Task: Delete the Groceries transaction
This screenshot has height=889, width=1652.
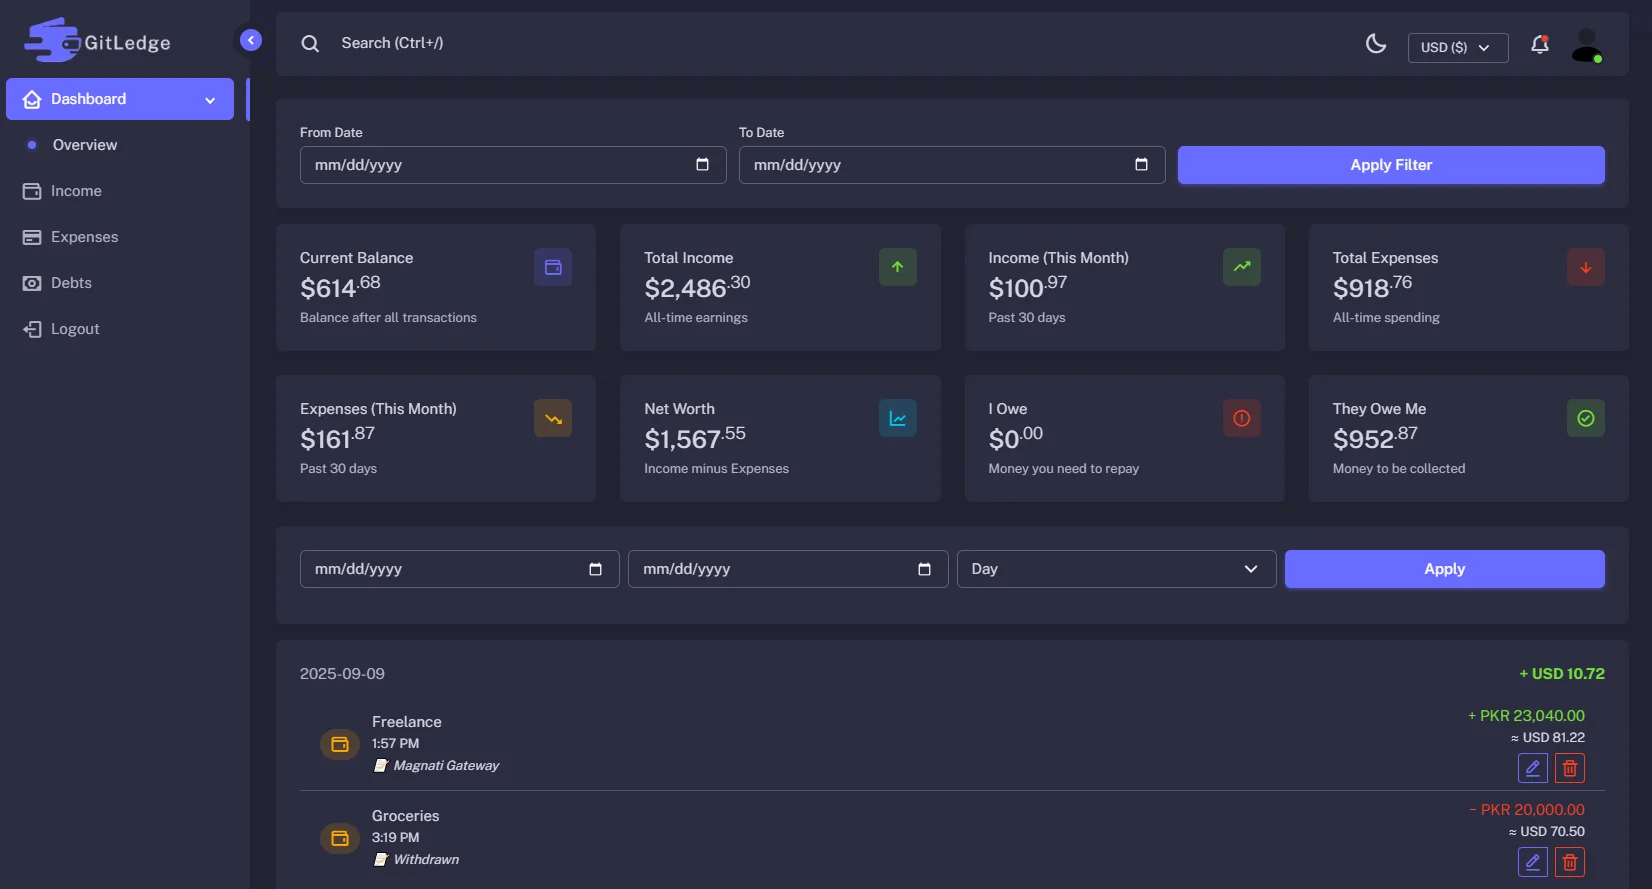Action: coord(1570,862)
